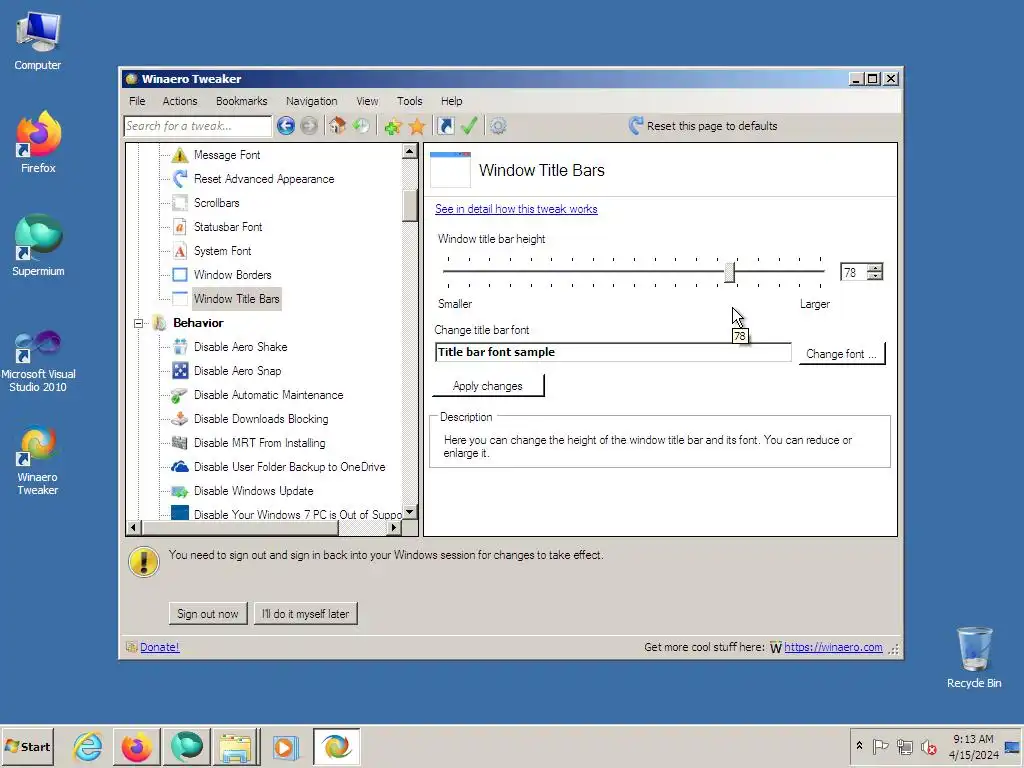Click I'll do it myself later

click(306, 614)
